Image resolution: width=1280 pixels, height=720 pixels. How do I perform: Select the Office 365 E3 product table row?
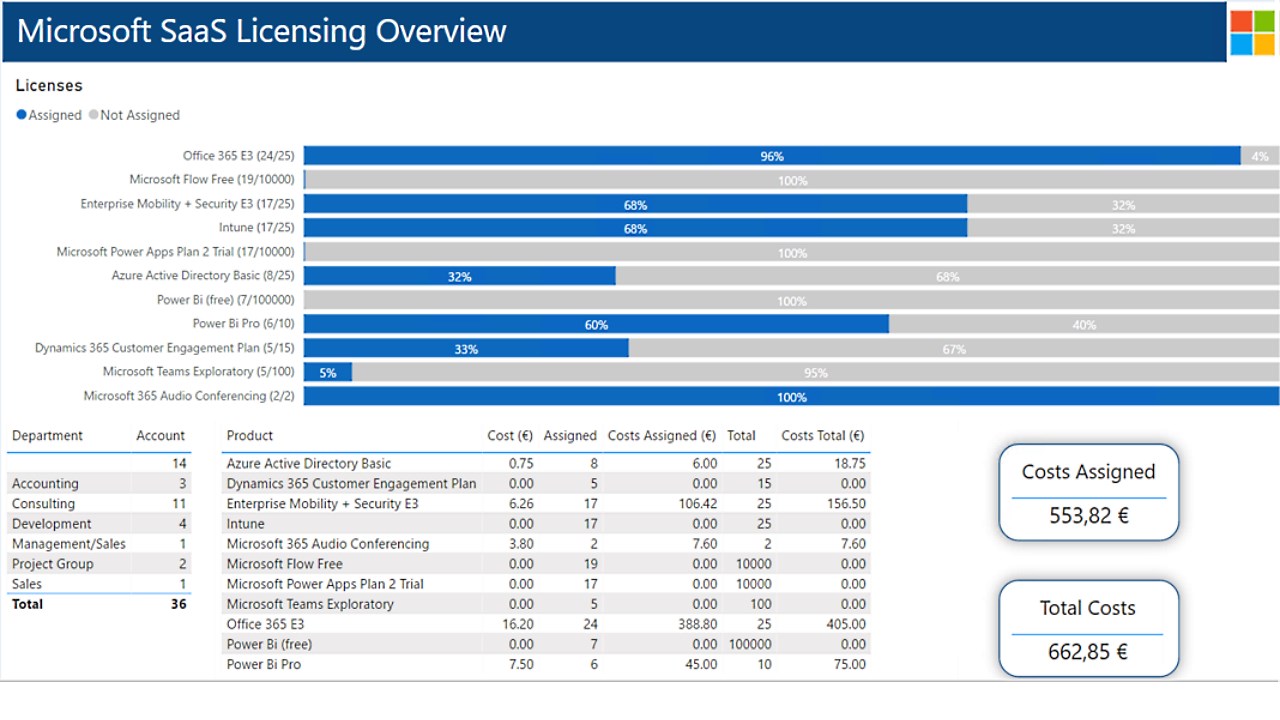click(546, 624)
